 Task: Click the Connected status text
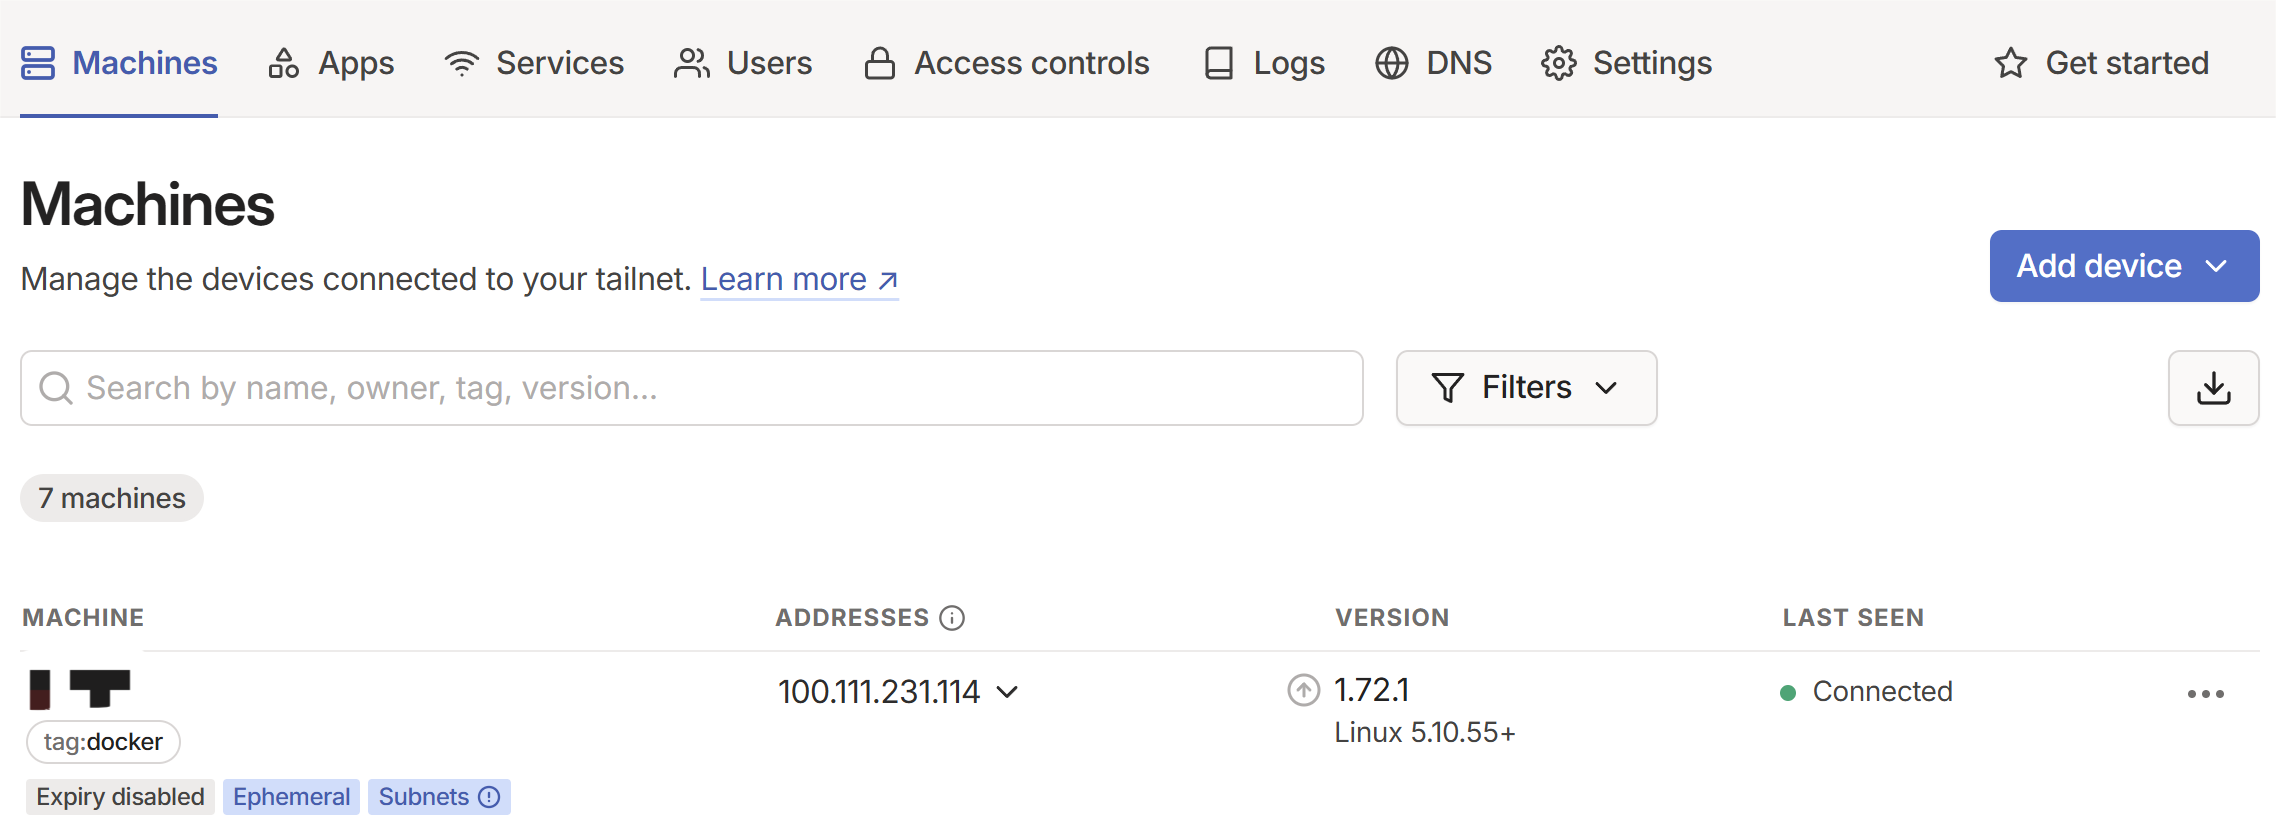(x=1882, y=692)
